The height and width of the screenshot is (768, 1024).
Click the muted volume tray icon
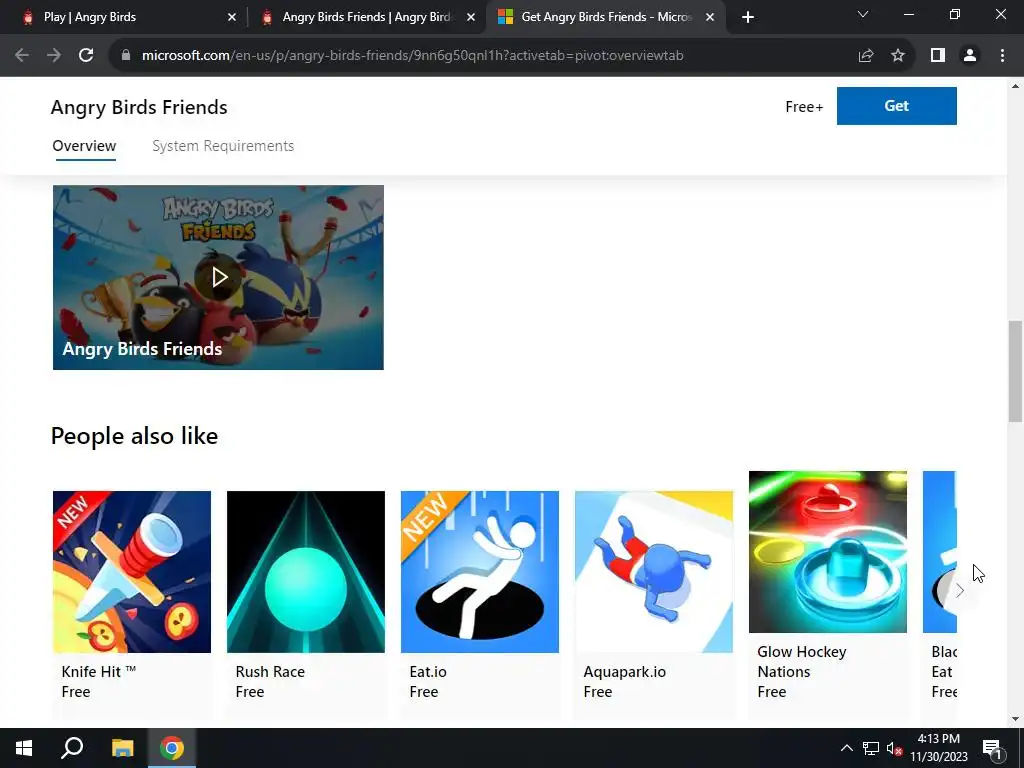[x=894, y=748]
